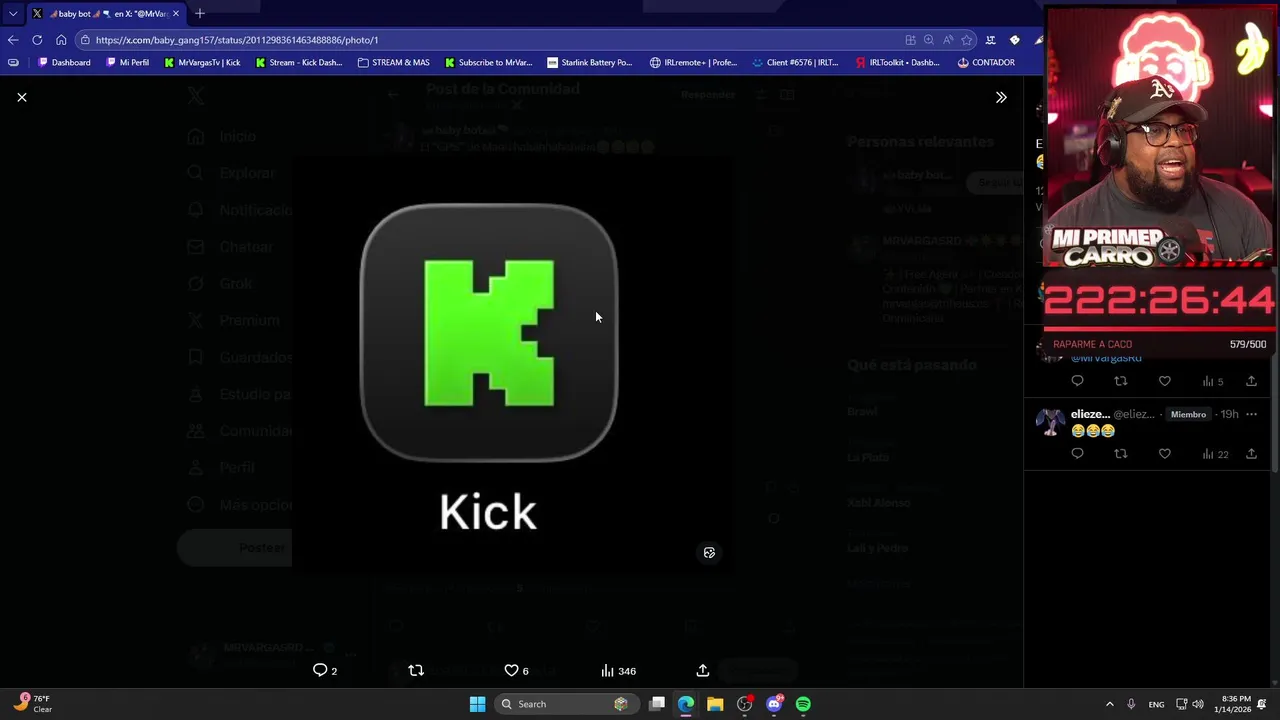Activate read aloud in the address bar
1280x720 pixels.
(x=948, y=40)
